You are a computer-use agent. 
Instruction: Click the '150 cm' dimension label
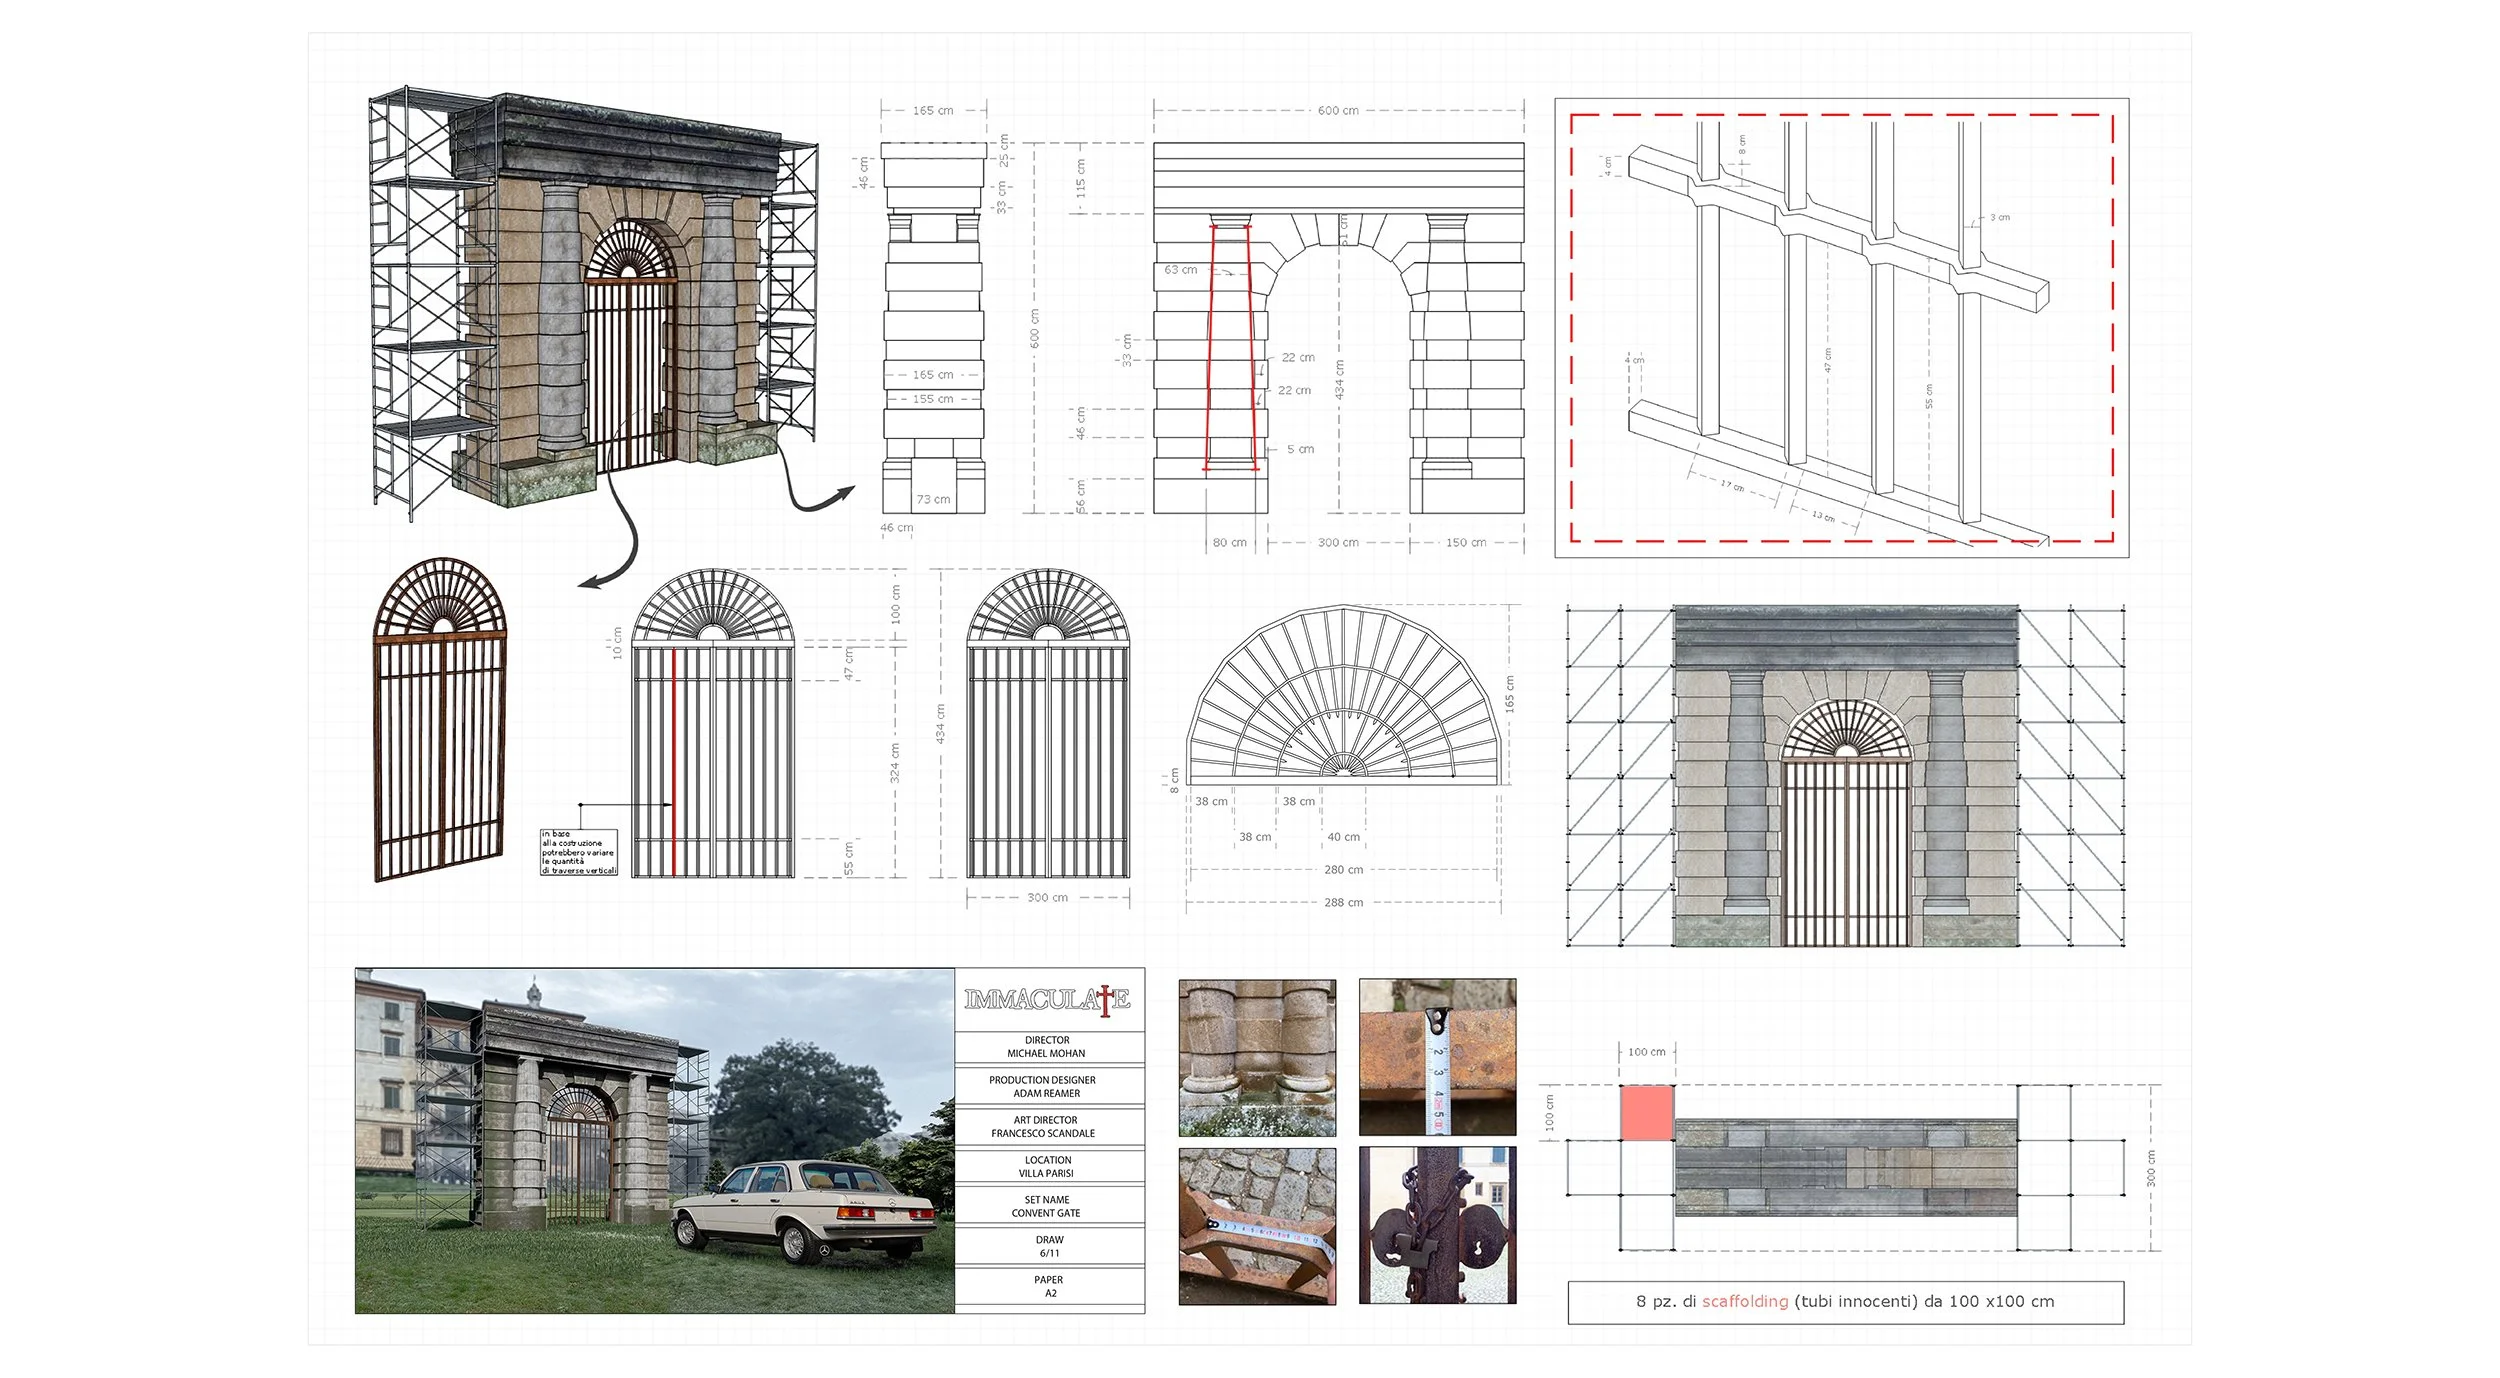1465,543
